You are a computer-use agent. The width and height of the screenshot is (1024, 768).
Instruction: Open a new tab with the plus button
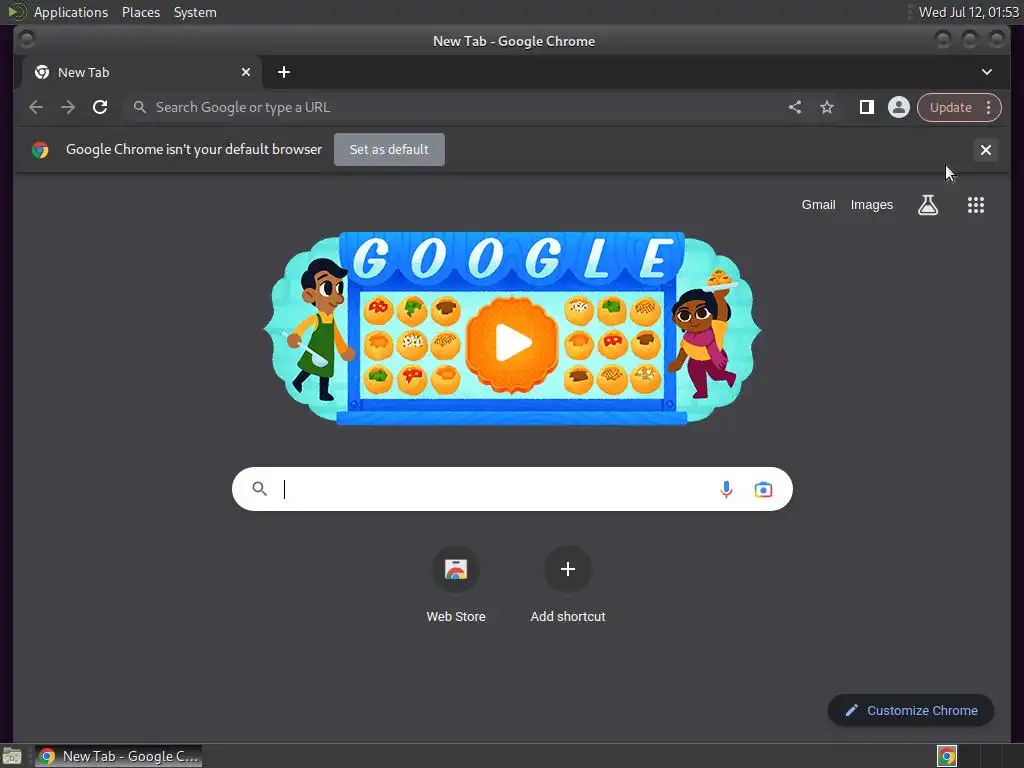[x=283, y=72]
